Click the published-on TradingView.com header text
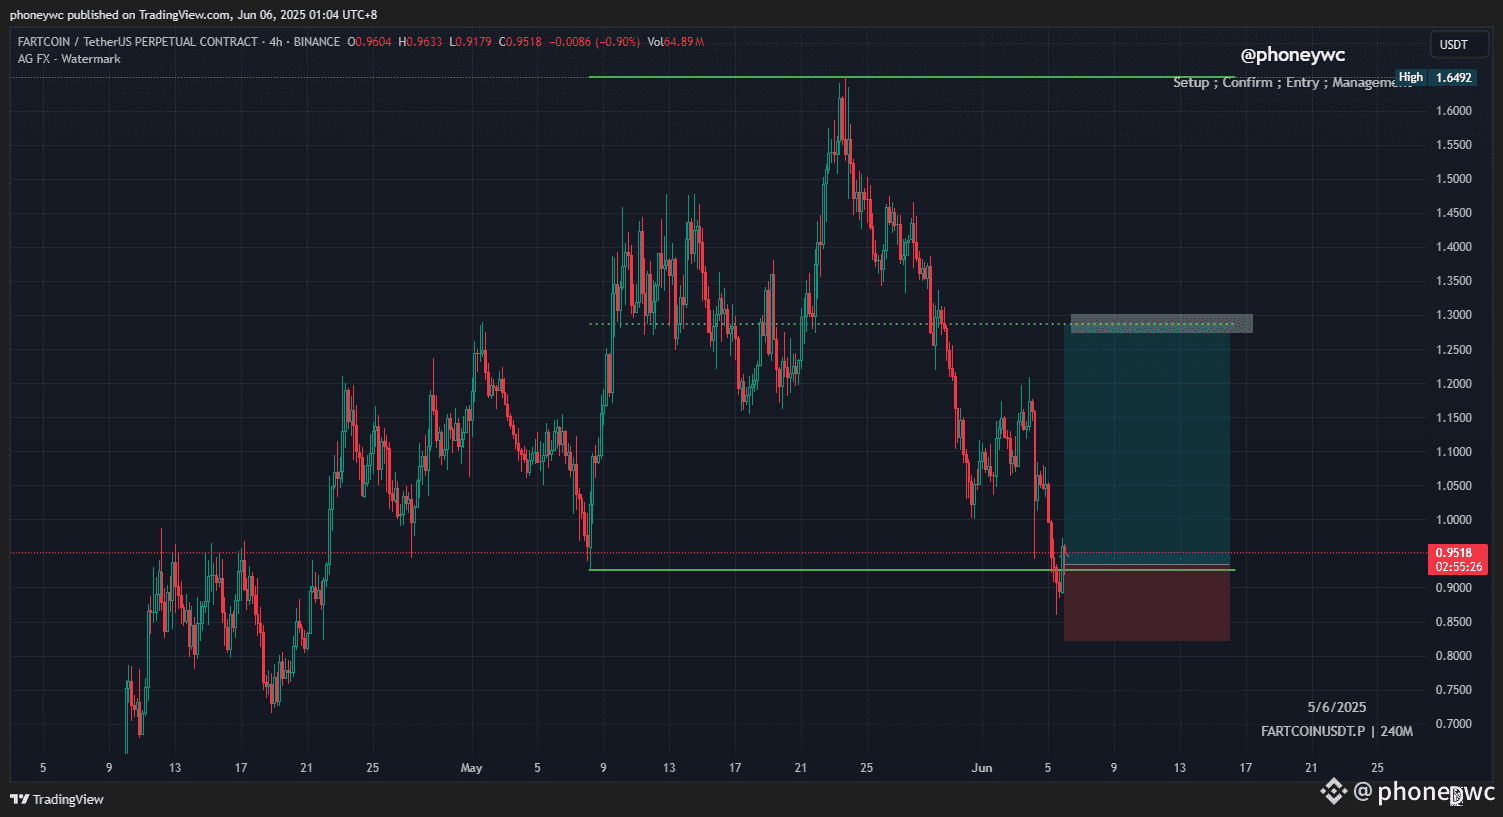 click(194, 15)
